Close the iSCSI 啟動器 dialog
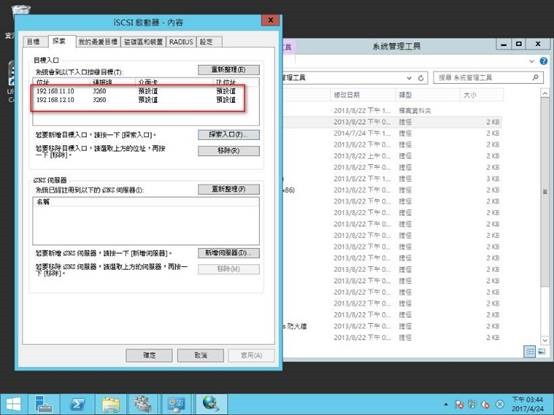554x415 pixels. pyautogui.click(x=271, y=20)
